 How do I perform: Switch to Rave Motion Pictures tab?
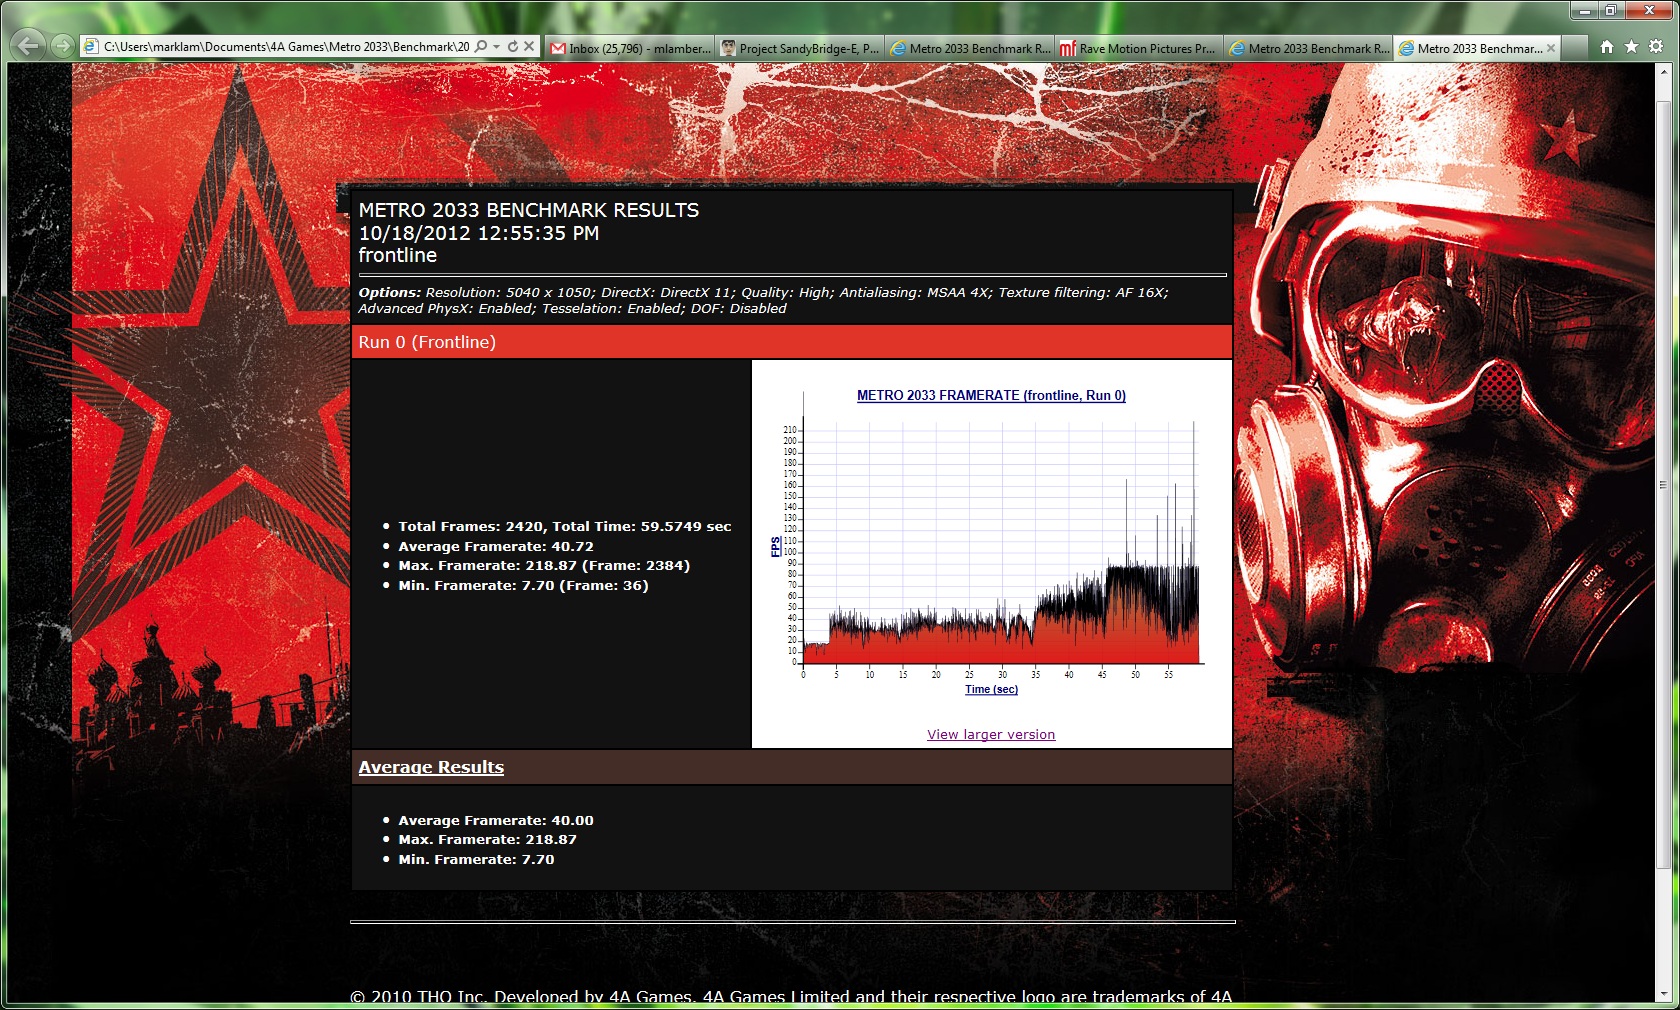coord(1138,48)
